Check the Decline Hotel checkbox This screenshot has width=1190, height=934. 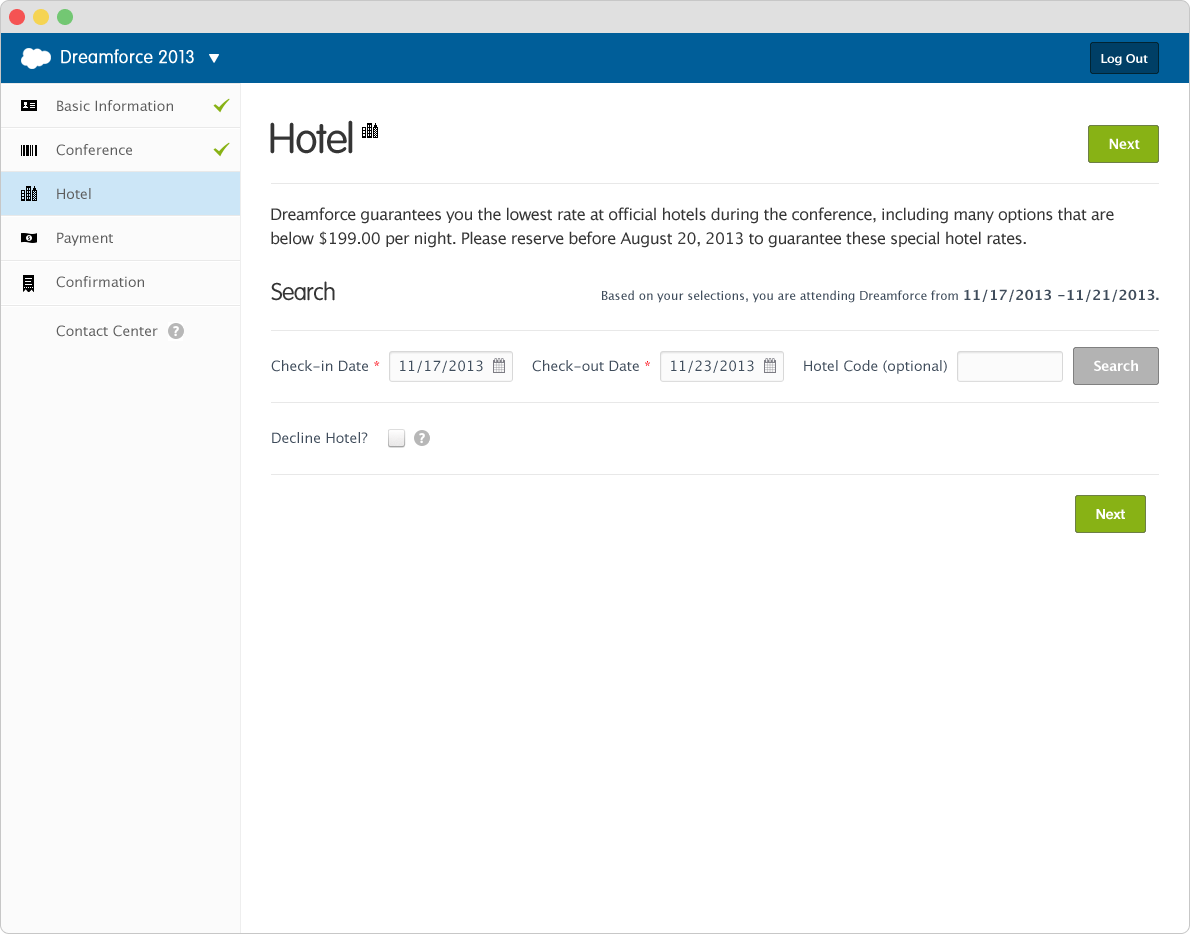tap(396, 438)
